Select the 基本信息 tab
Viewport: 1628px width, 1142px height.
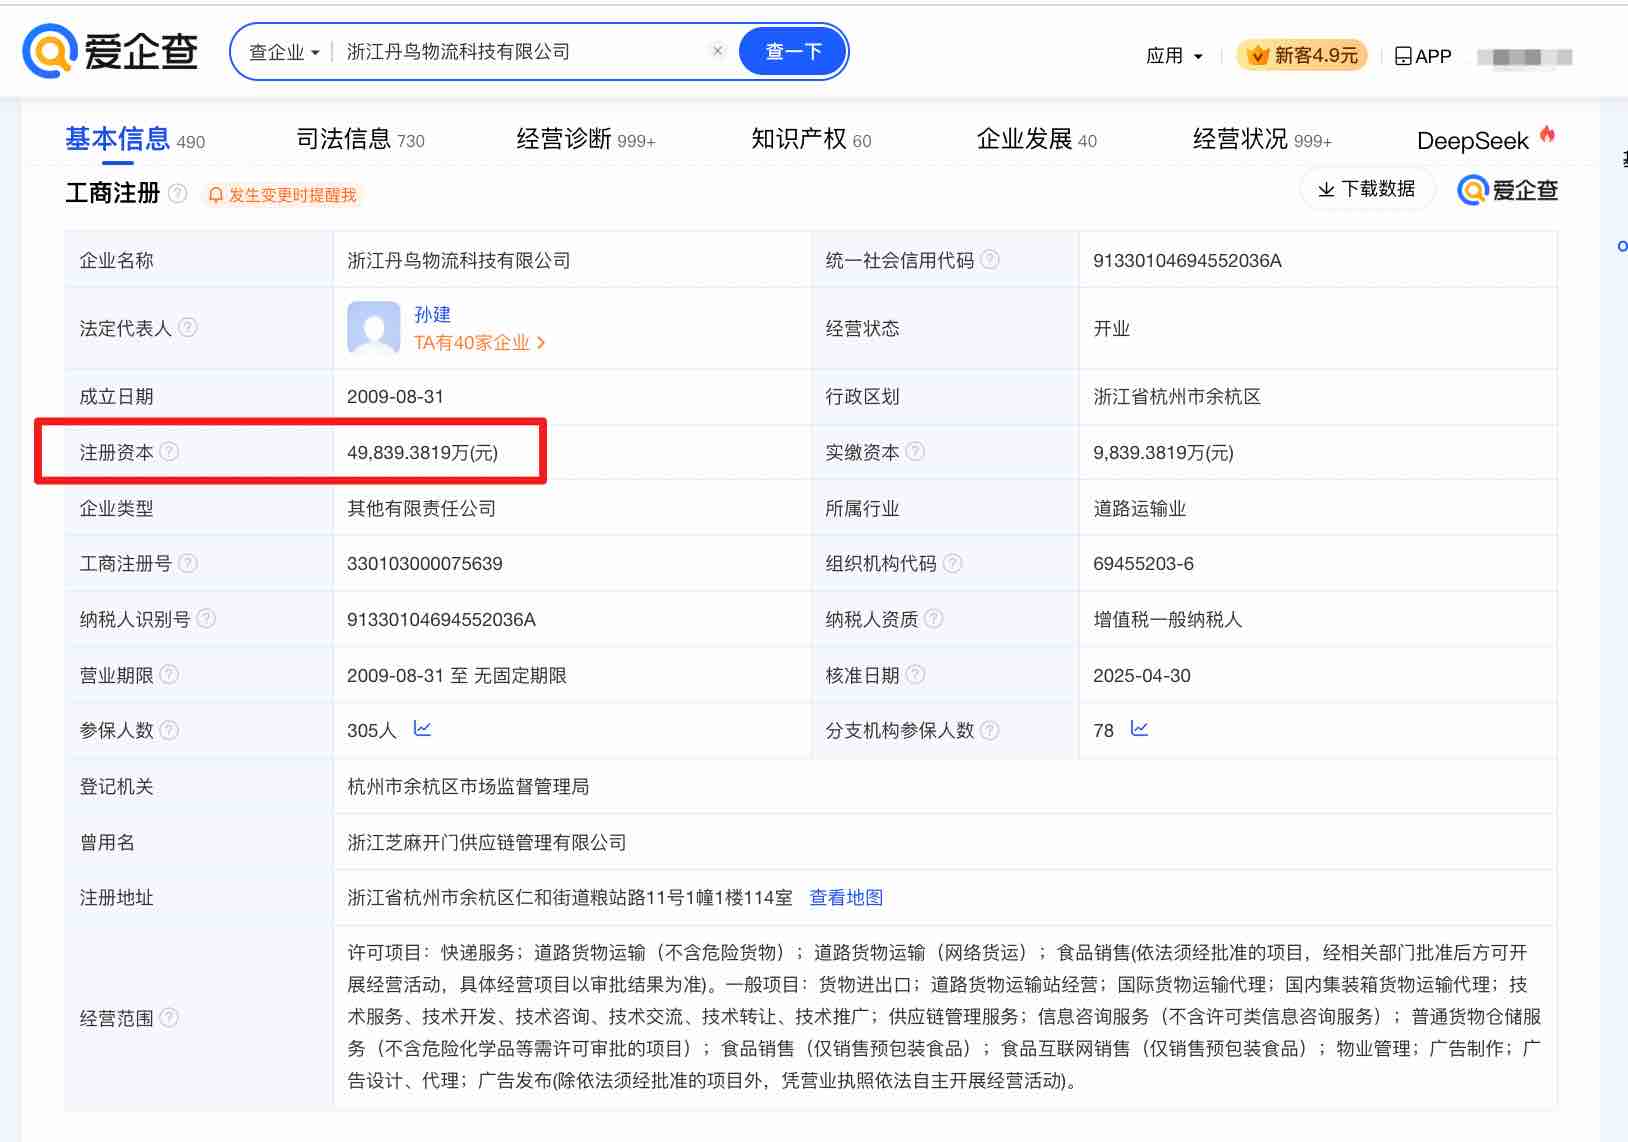tap(135, 139)
